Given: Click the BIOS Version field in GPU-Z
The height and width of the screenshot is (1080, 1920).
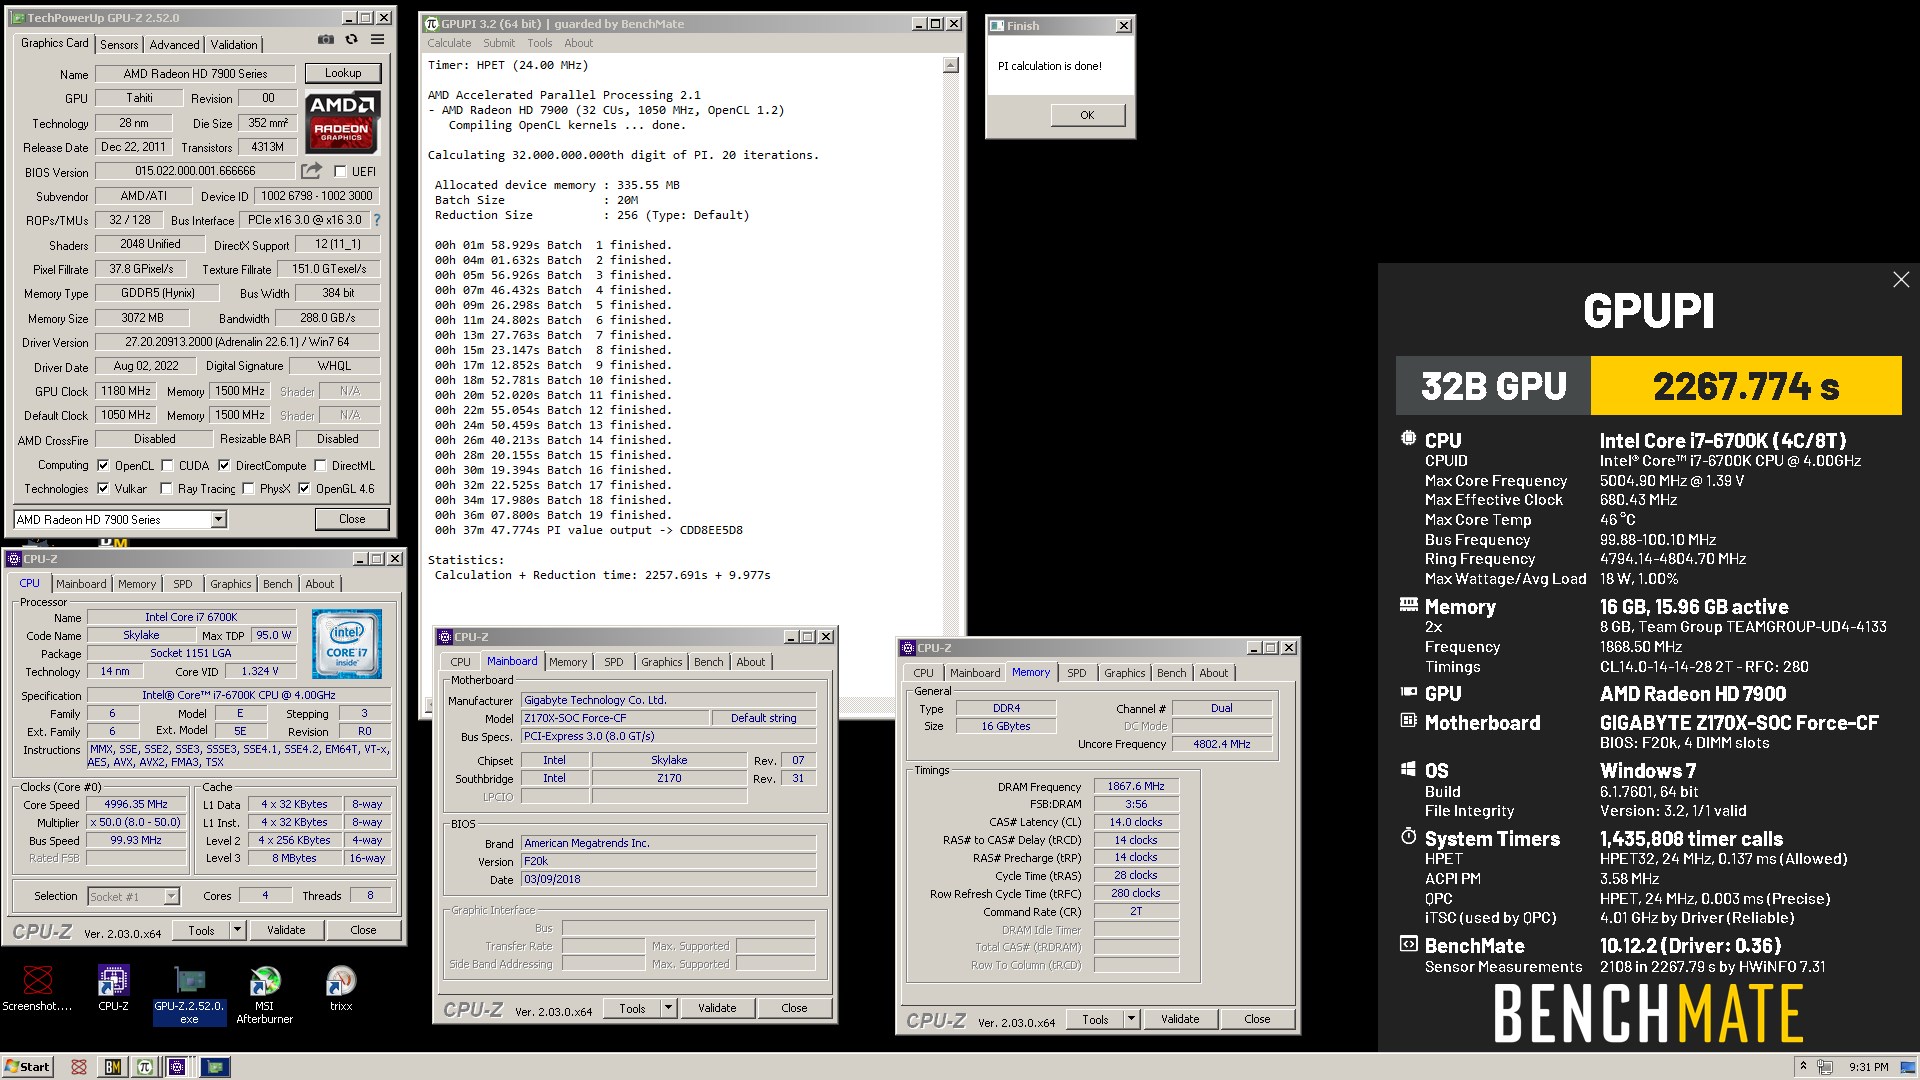Looking at the screenshot, I should [196, 171].
